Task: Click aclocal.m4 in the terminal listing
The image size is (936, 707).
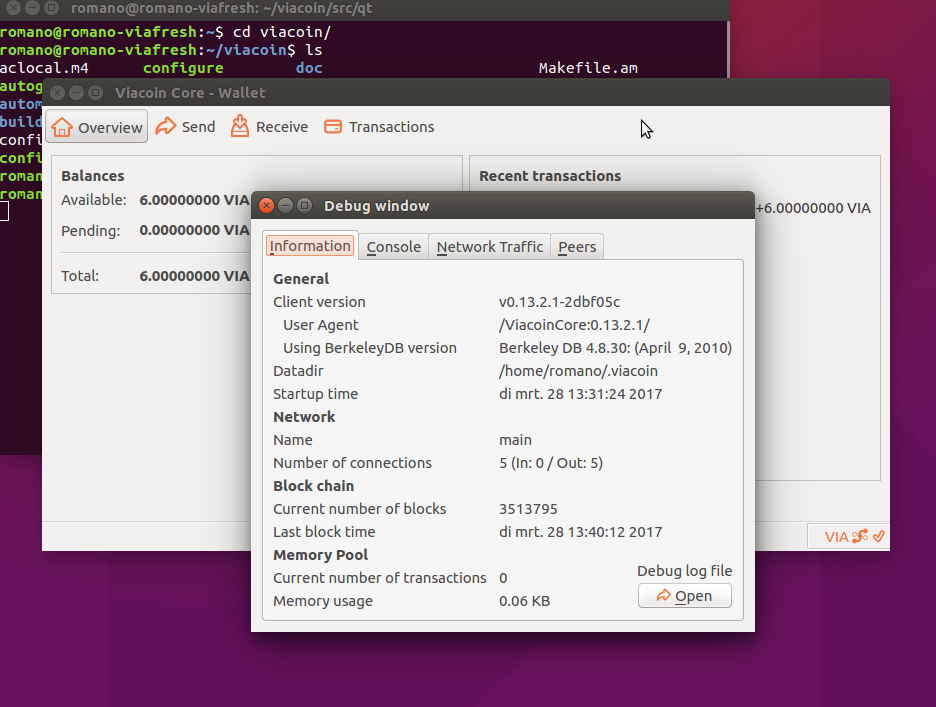Action: [44, 68]
